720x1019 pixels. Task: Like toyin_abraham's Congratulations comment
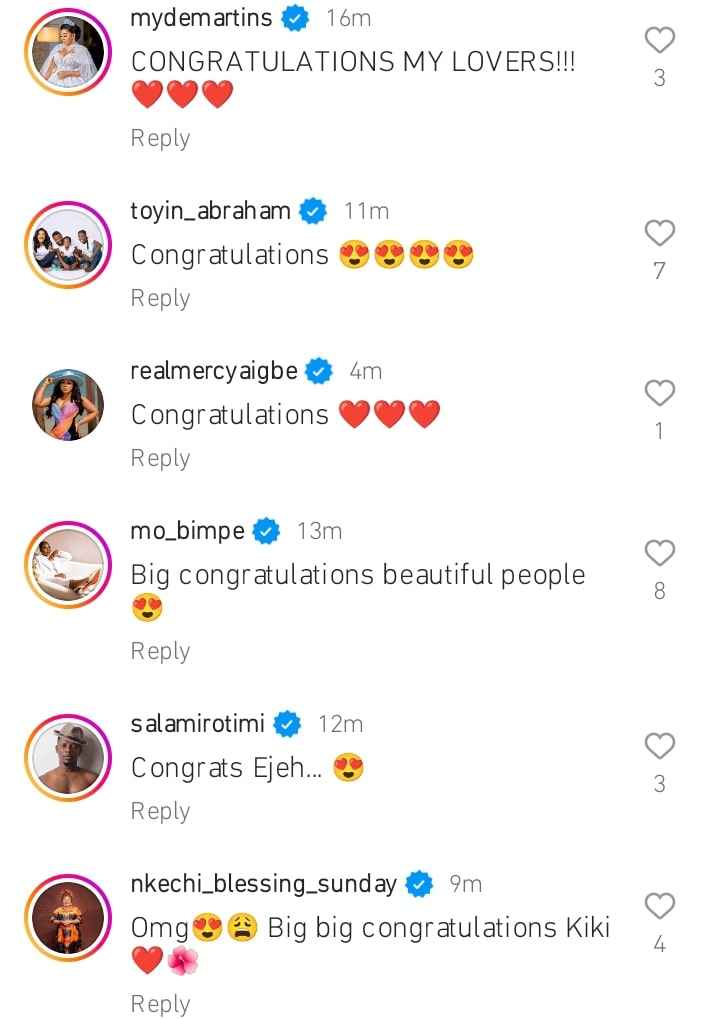660,233
